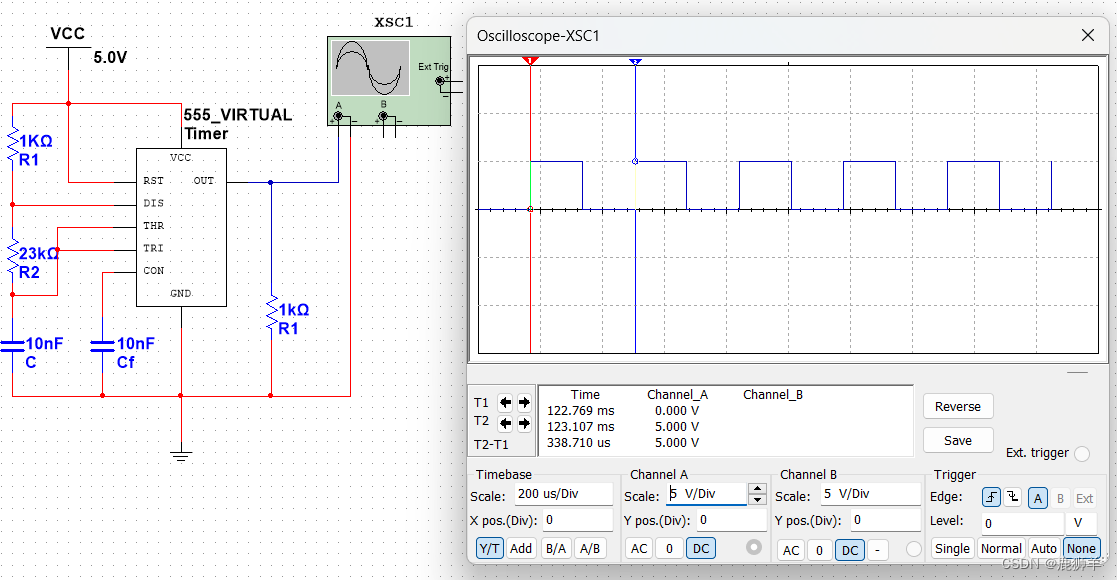Switch display to B/A mode
This screenshot has height=580, width=1117.
(555, 548)
